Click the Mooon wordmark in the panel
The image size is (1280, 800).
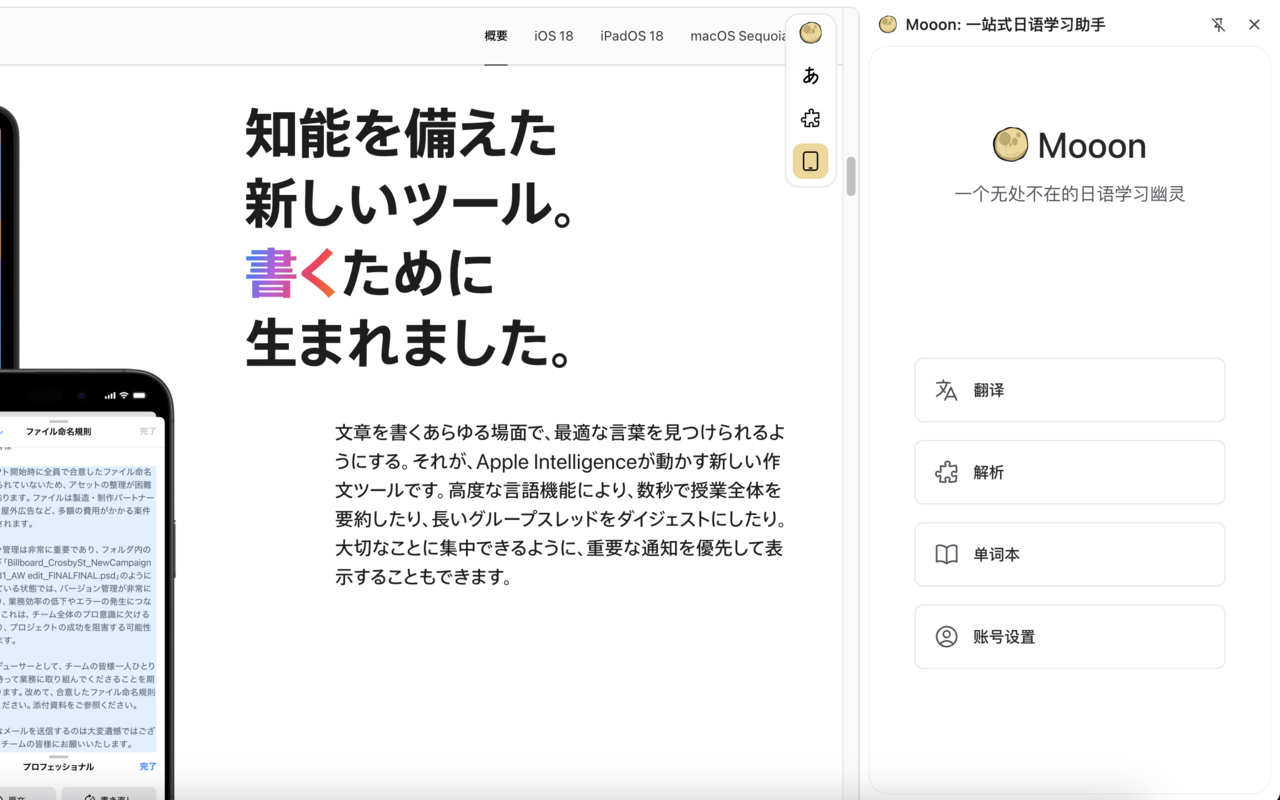(1092, 146)
